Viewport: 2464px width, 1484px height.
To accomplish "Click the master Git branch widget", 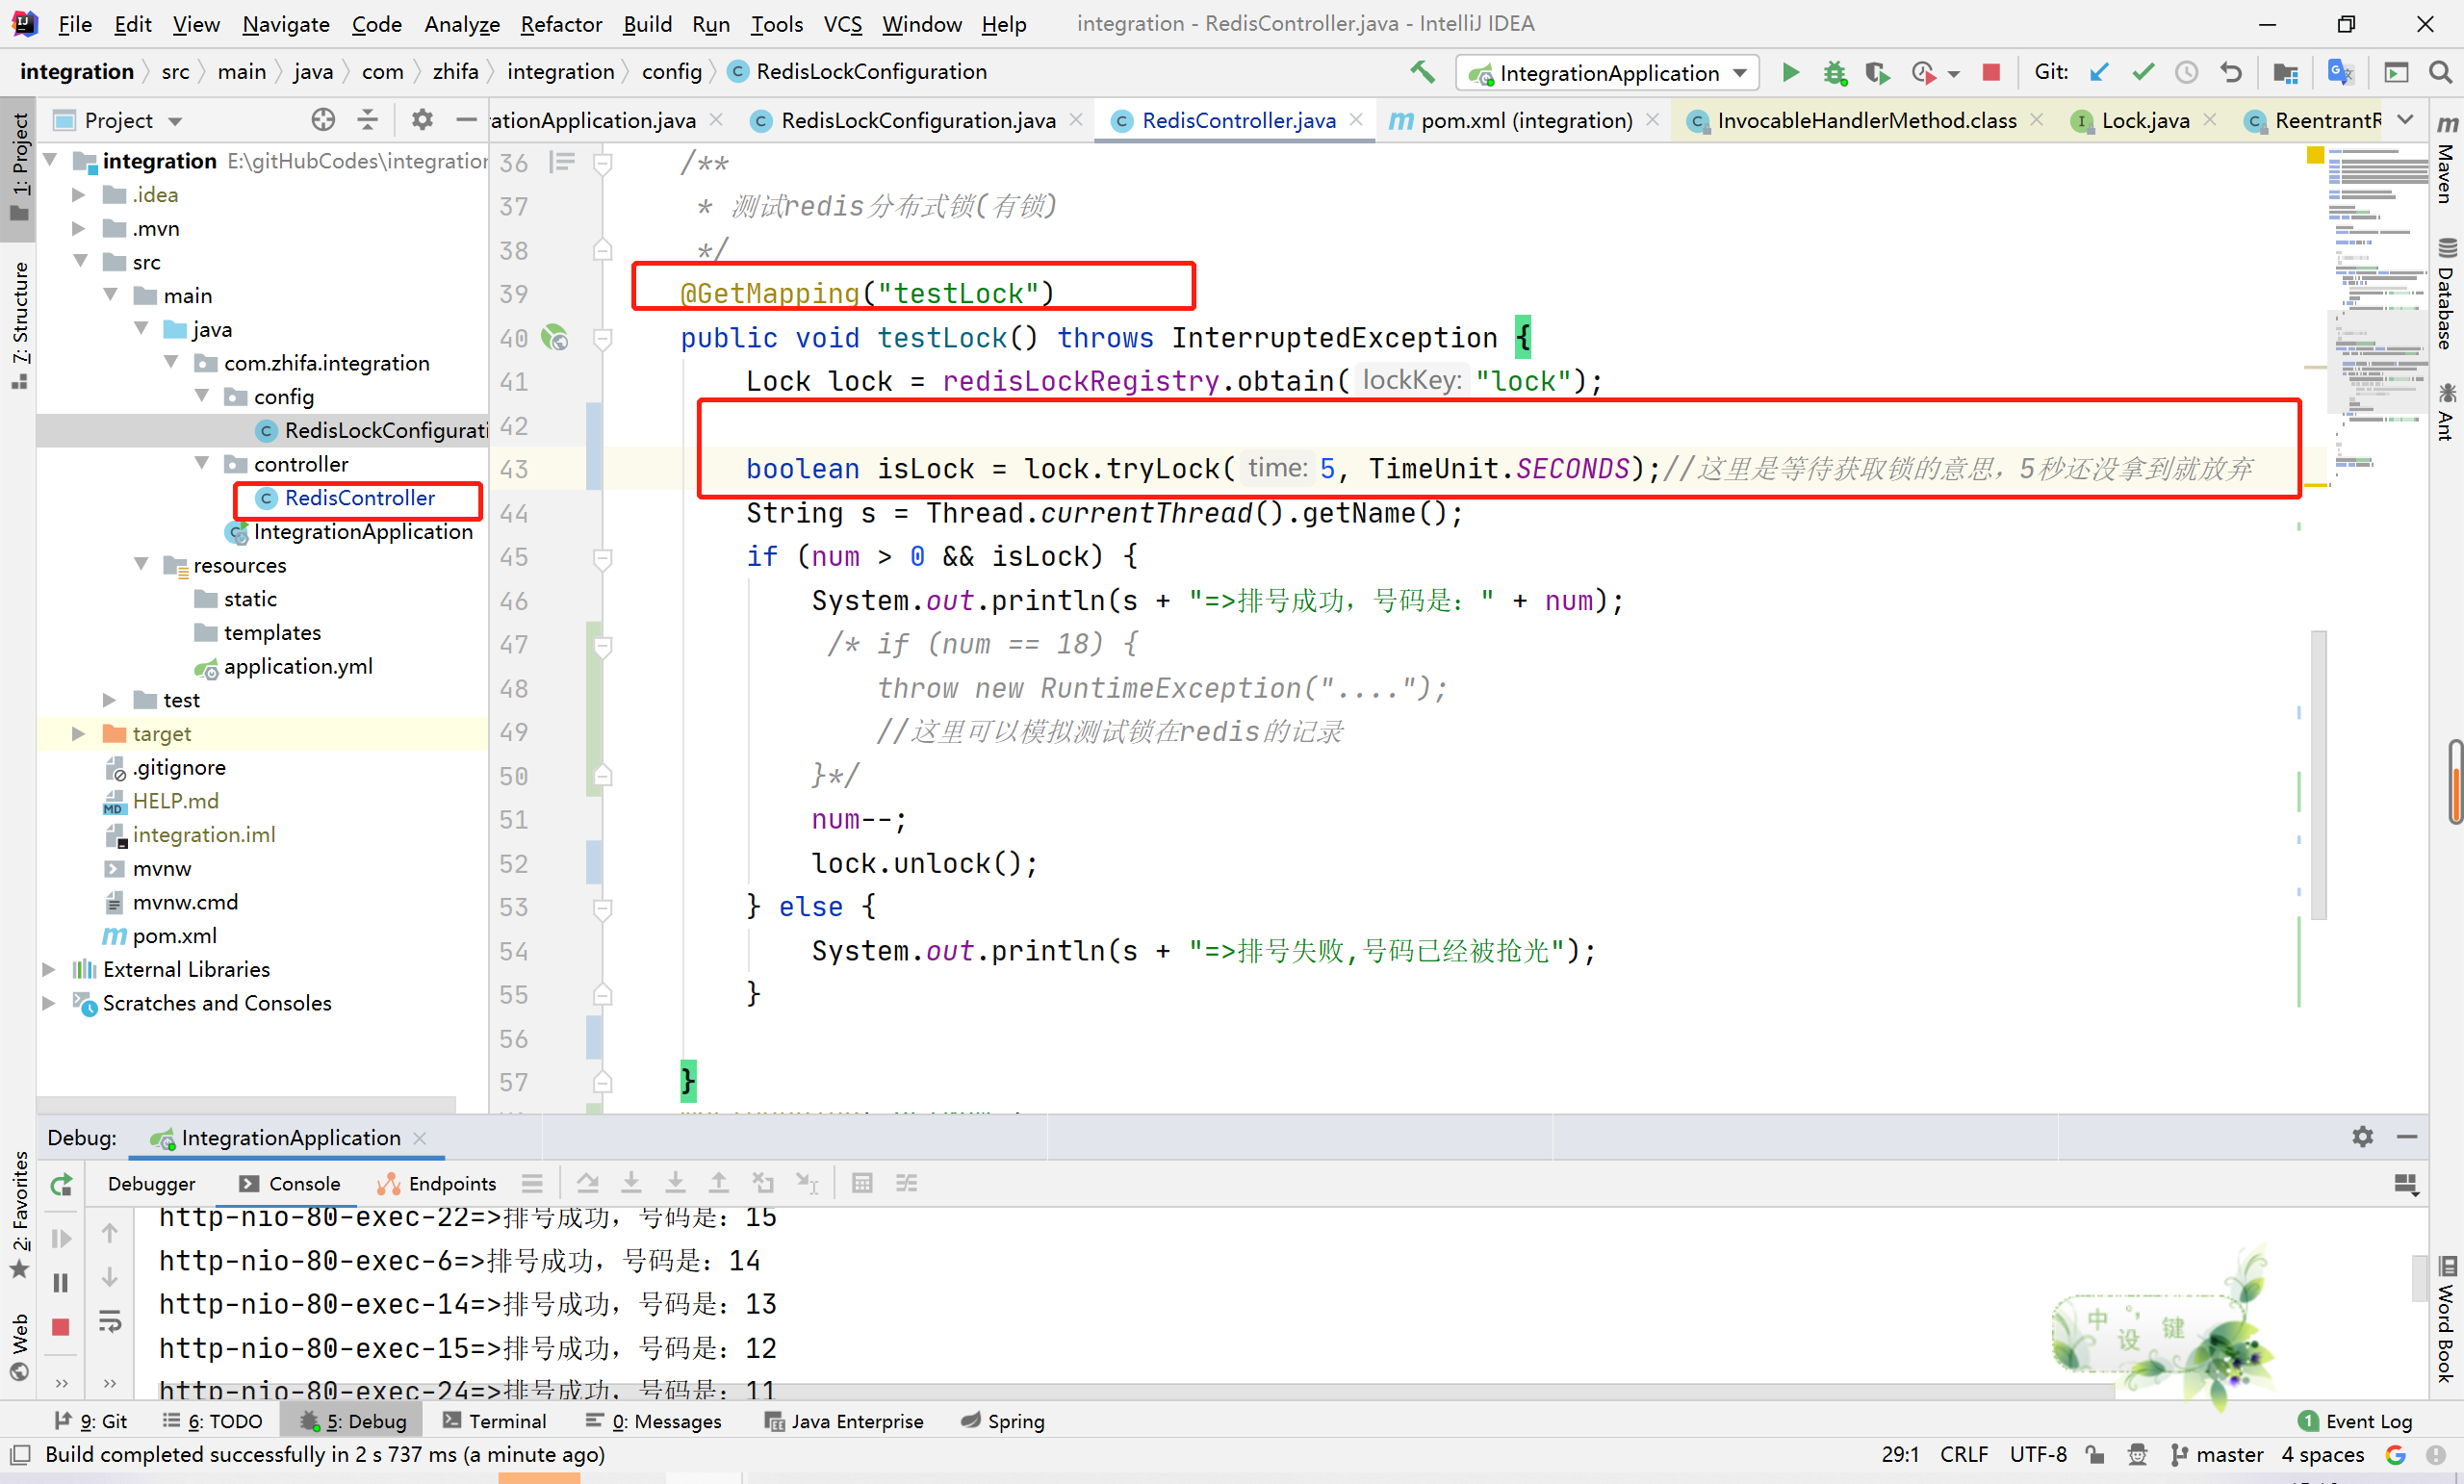I will (2216, 1454).
